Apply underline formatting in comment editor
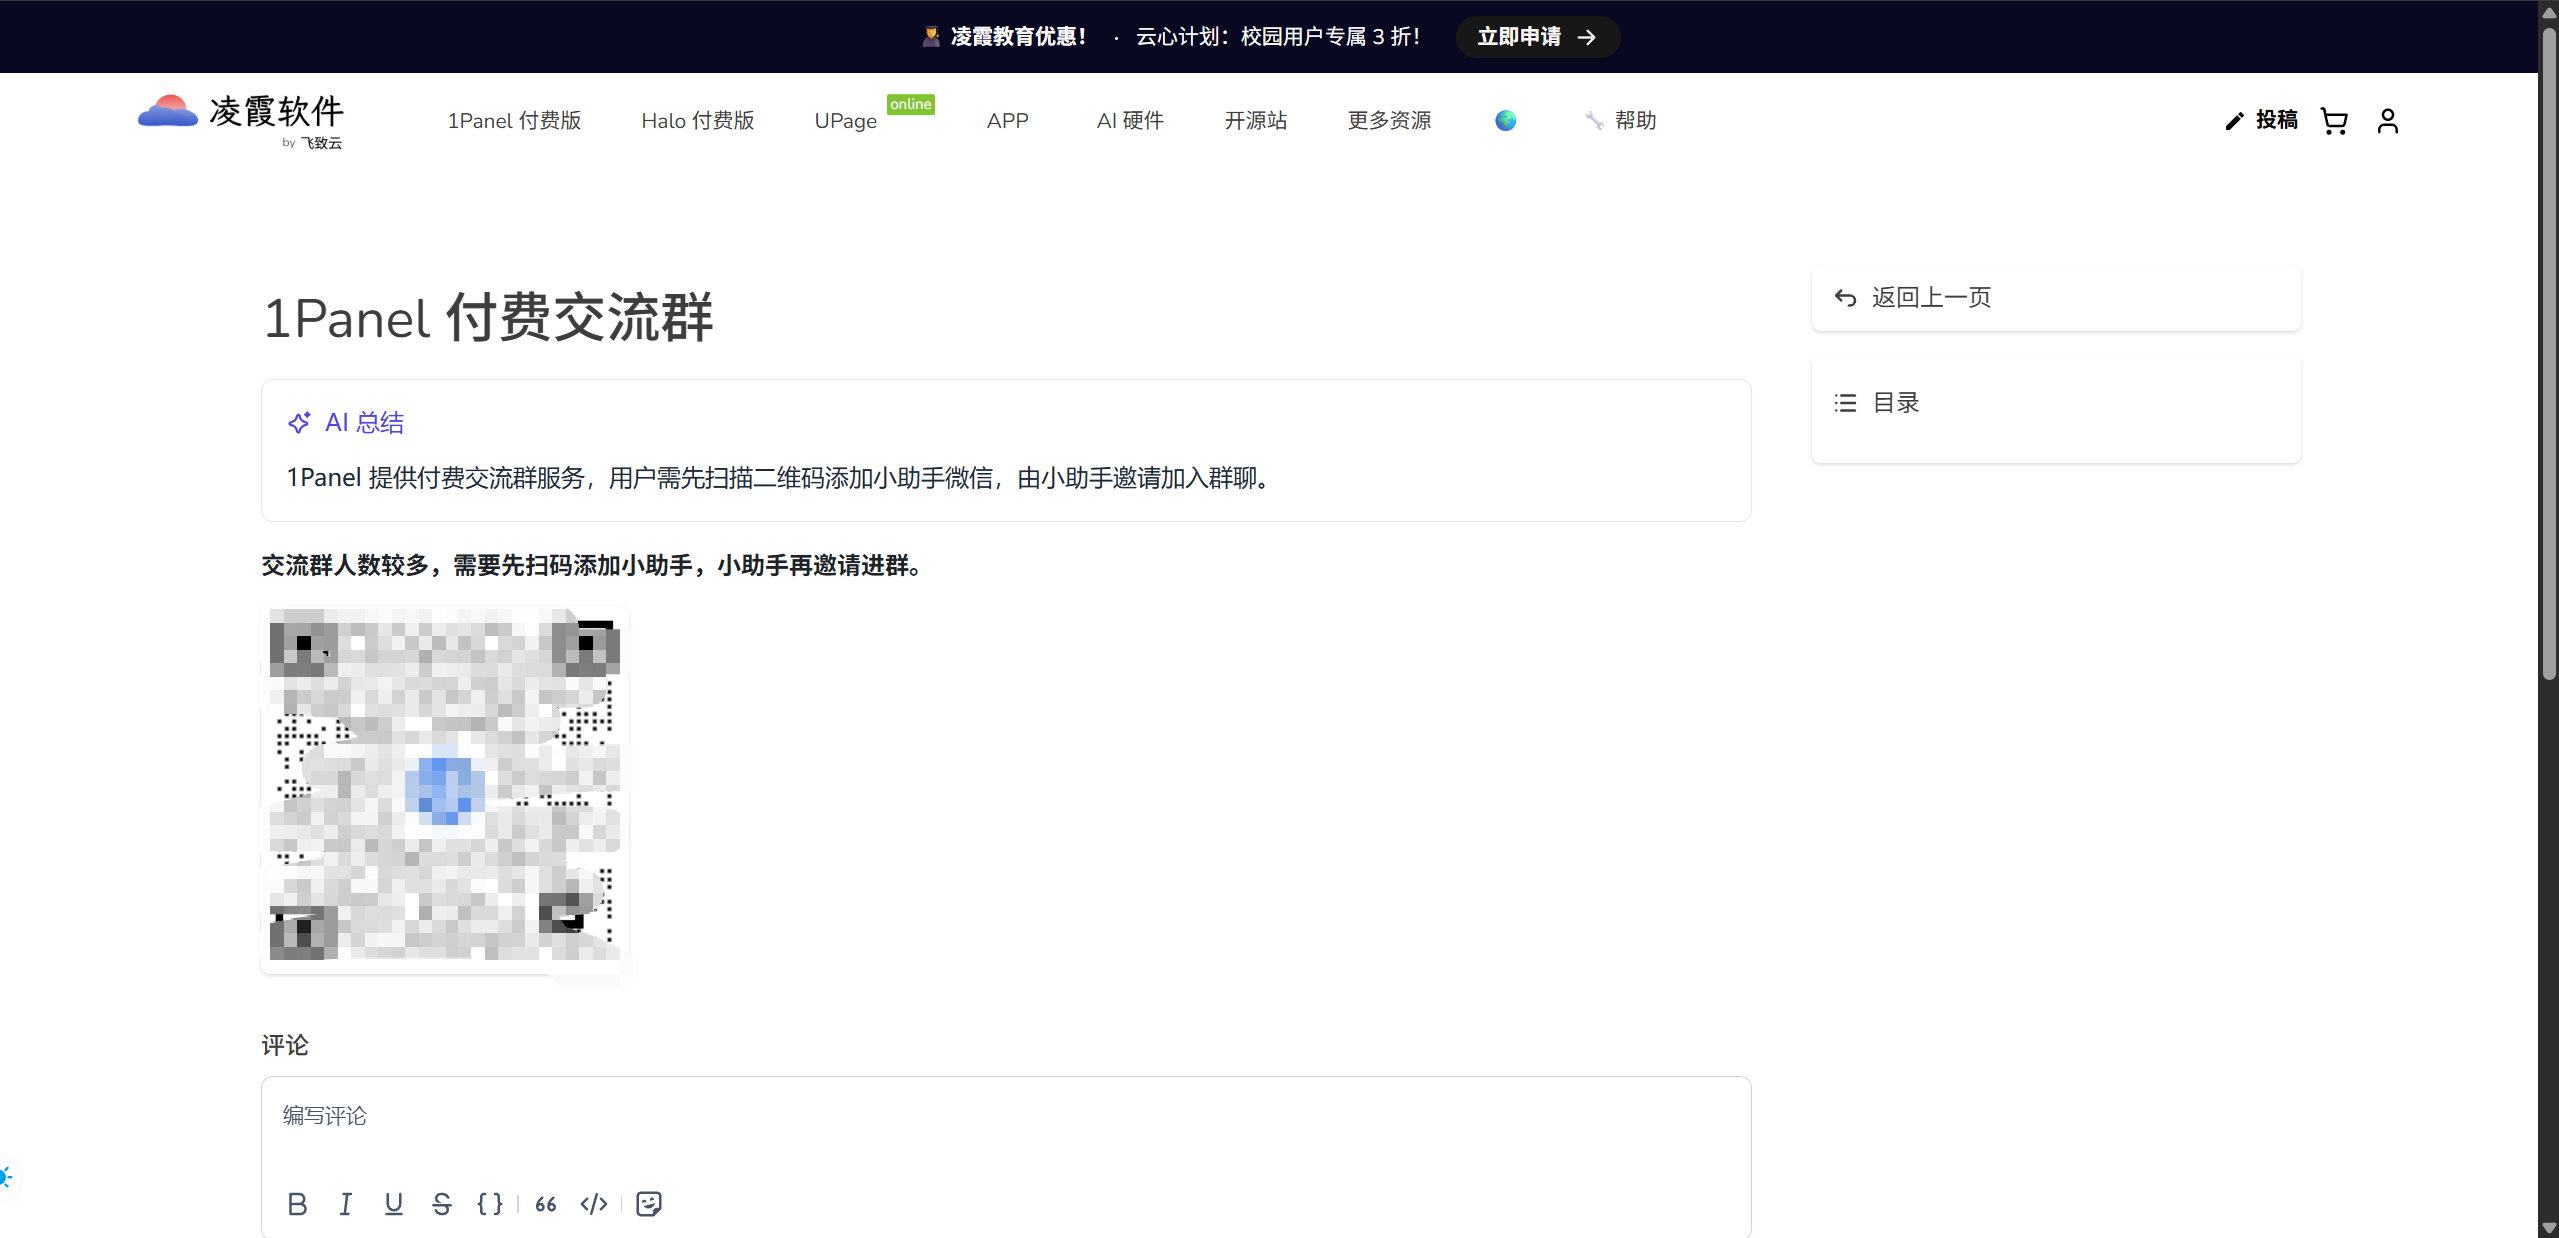 394,1204
